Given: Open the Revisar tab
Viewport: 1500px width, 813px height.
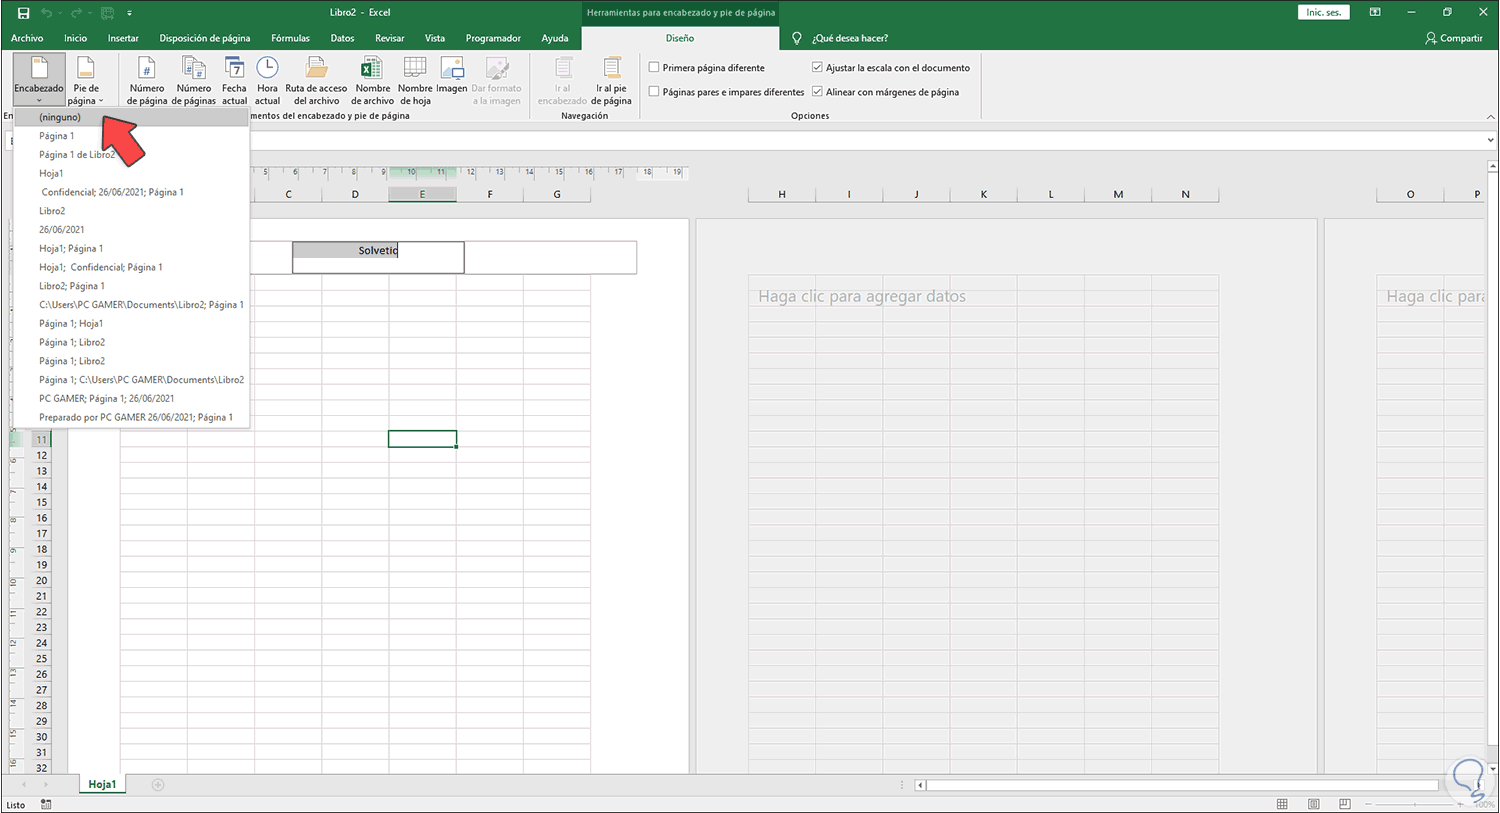Looking at the screenshot, I should pos(390,38).
